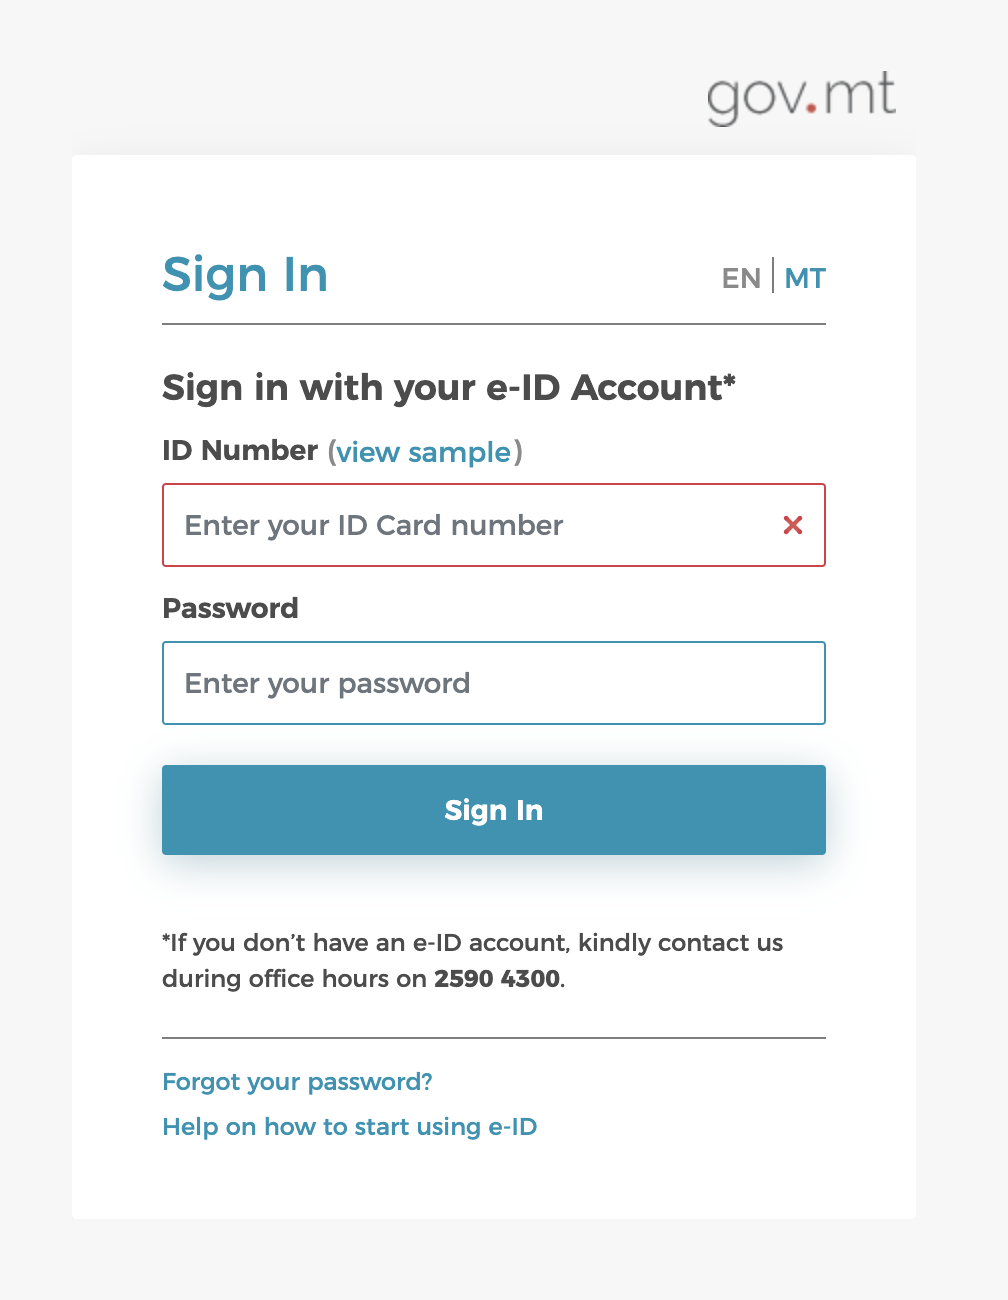Click the divider between EN and MT
This screenshot has width=1008, height=1300.
(x=773, y=276)
